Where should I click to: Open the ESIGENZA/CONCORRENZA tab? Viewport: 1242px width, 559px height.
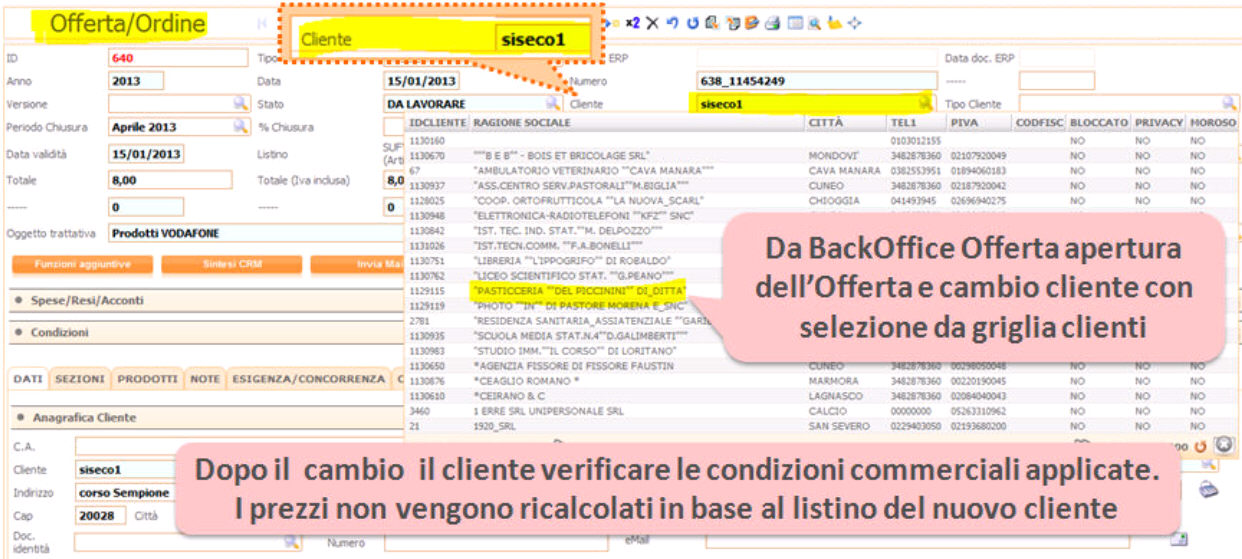pos(309,379)
